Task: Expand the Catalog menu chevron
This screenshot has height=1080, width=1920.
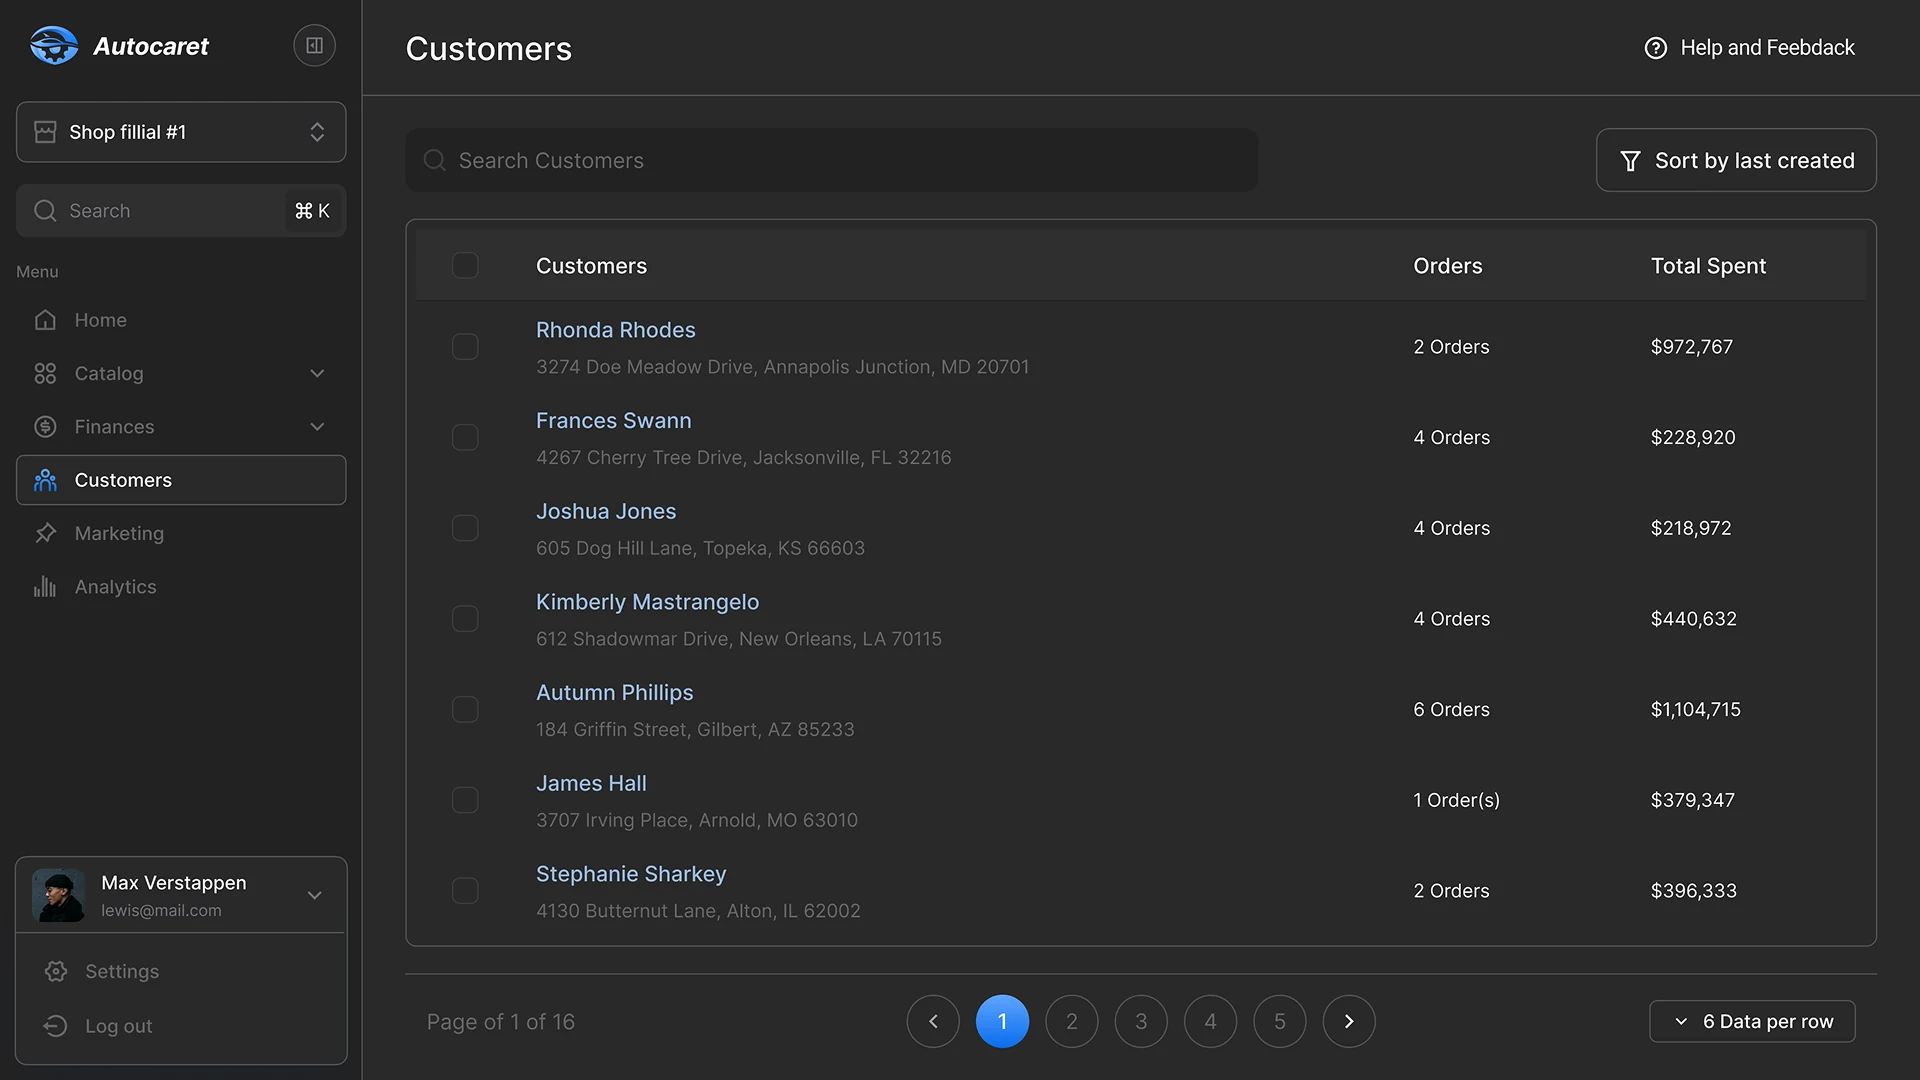Action: pos(317,373)
